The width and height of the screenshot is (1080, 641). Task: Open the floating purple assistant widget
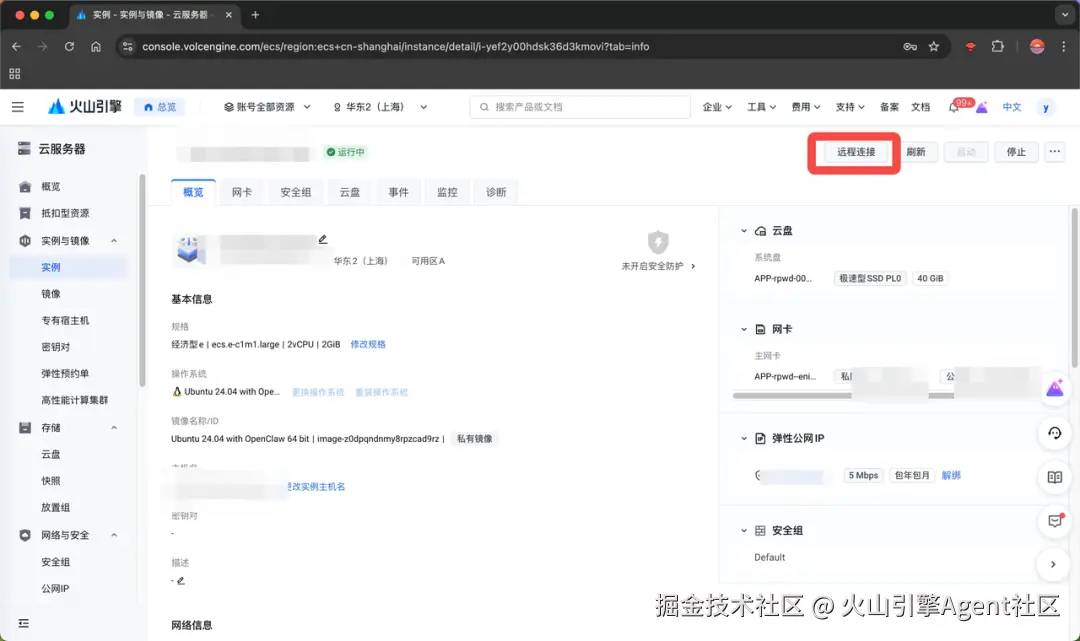click(1055, 388)
